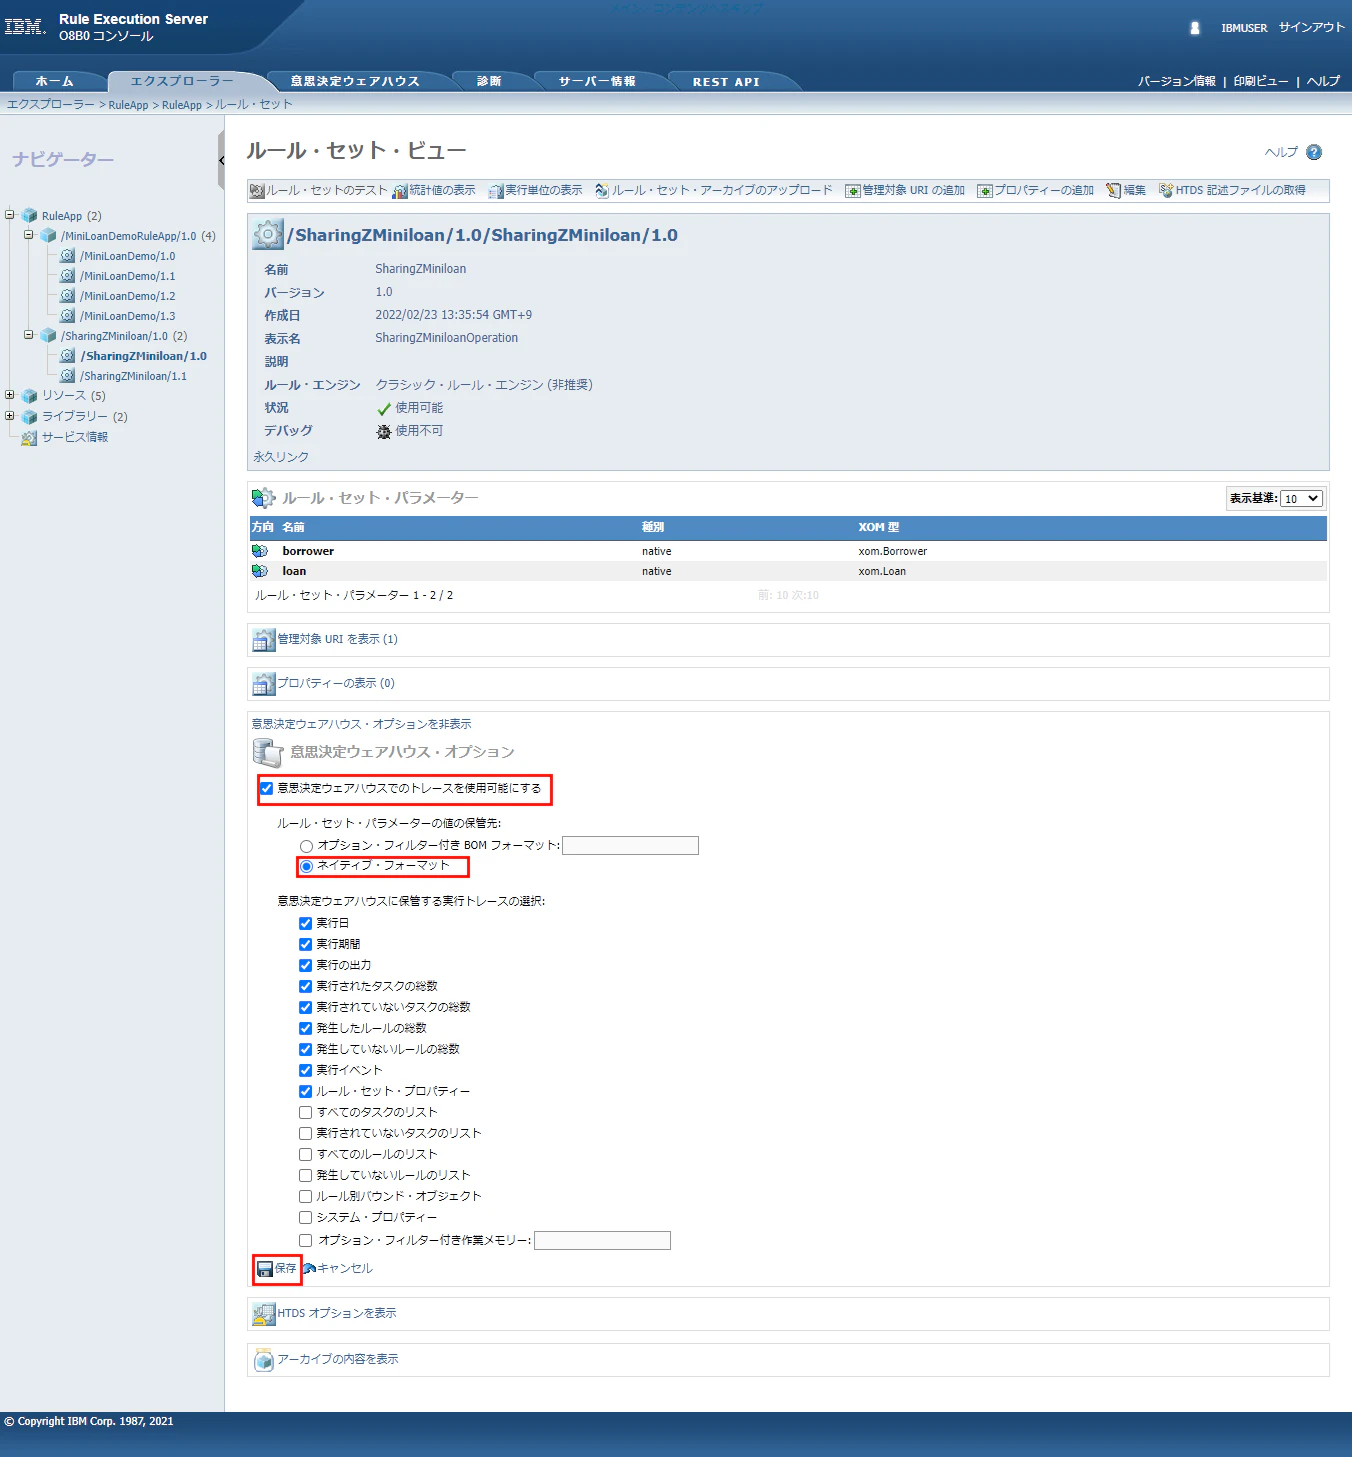Viewport: 1352px width, 1457px height.
Task: Expand the Resources (リソース) tree node
Action: coord(10,394)
